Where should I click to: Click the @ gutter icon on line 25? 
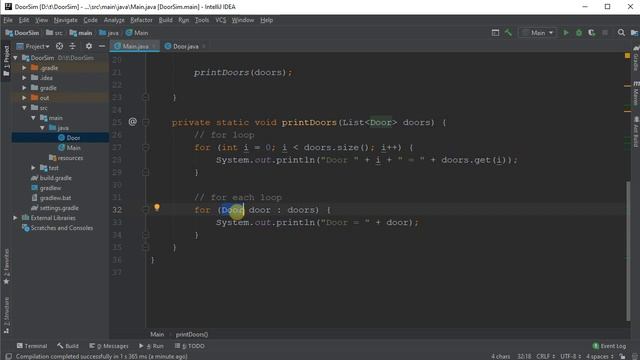pos(133,122)
